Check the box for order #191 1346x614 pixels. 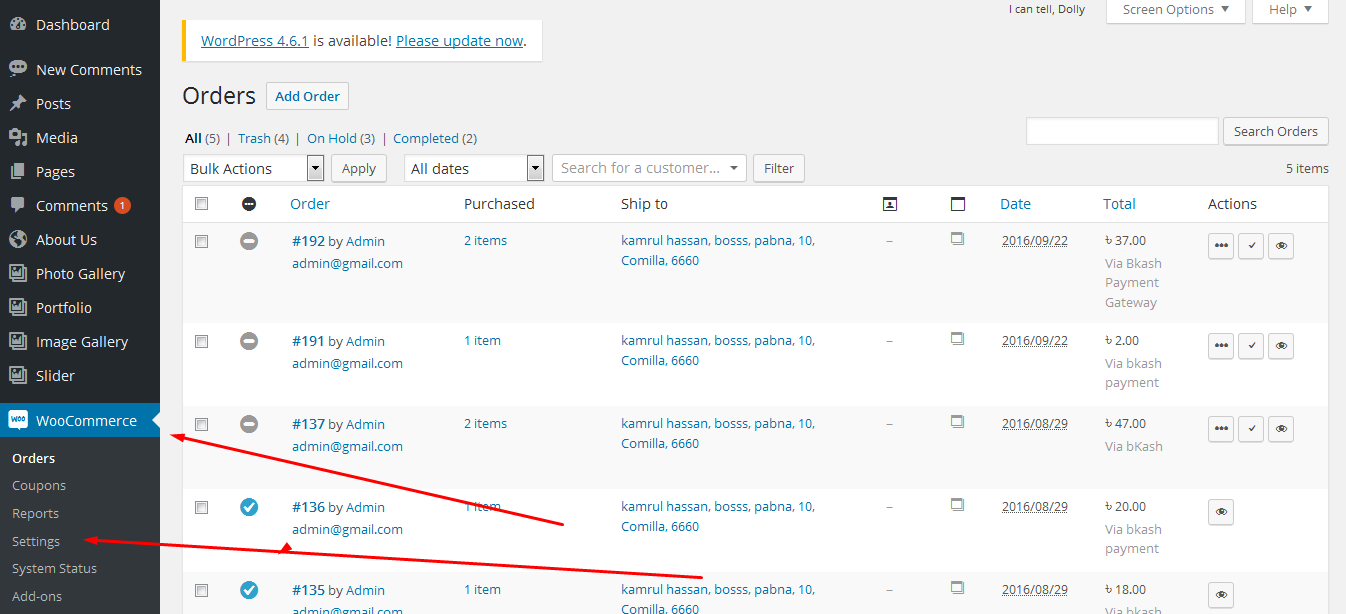point(202,341)
